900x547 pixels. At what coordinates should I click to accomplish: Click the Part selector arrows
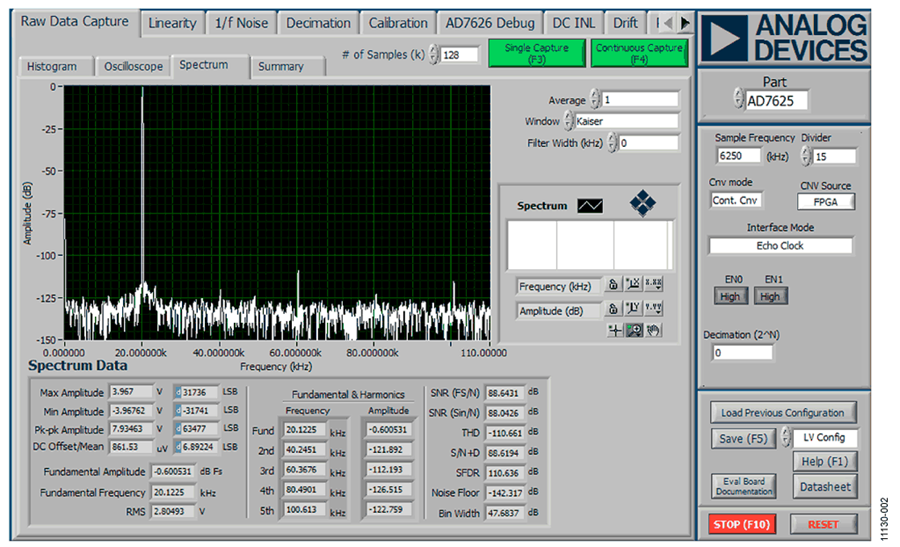(x=739, y=99)
